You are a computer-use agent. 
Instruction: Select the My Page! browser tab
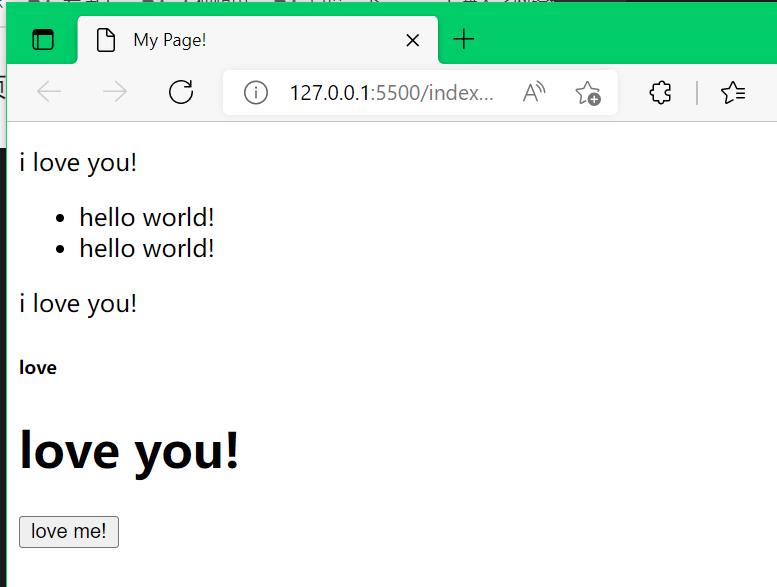pyautogui.click(x=258, y=40)
